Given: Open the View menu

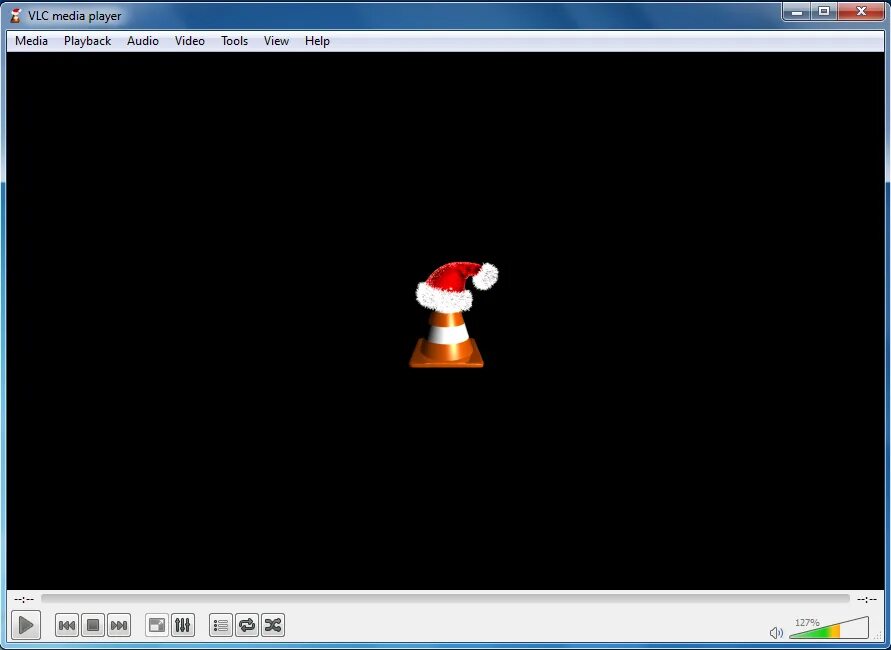Looking at the screenshot, I should pos(276,41).
